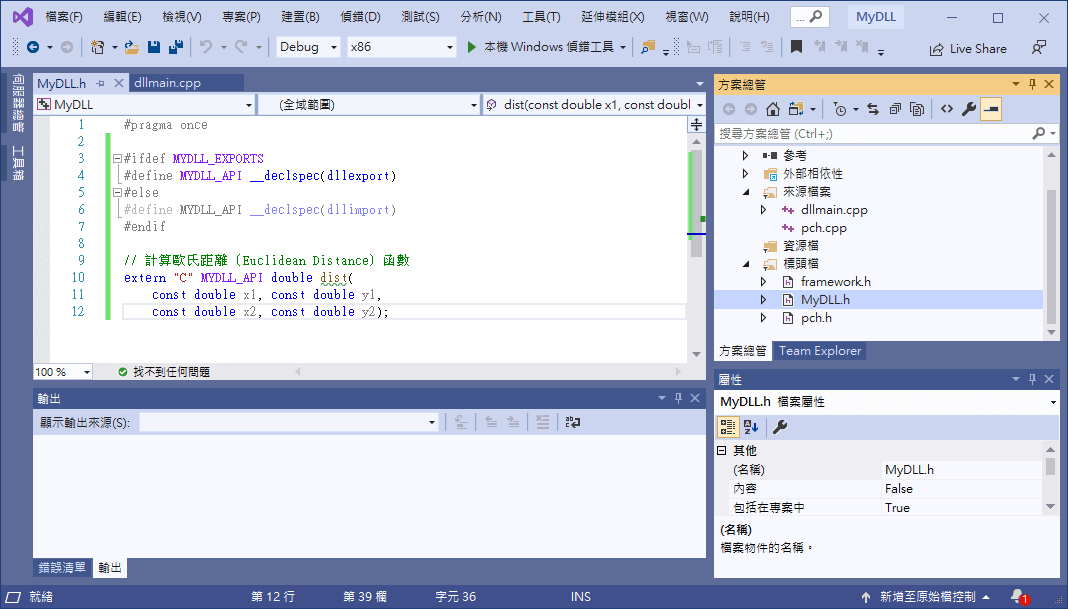The height and width of the screenshot is (609, 1068).
Task: Open the Debug configuration dropdown
Action: tap(333, 47)
